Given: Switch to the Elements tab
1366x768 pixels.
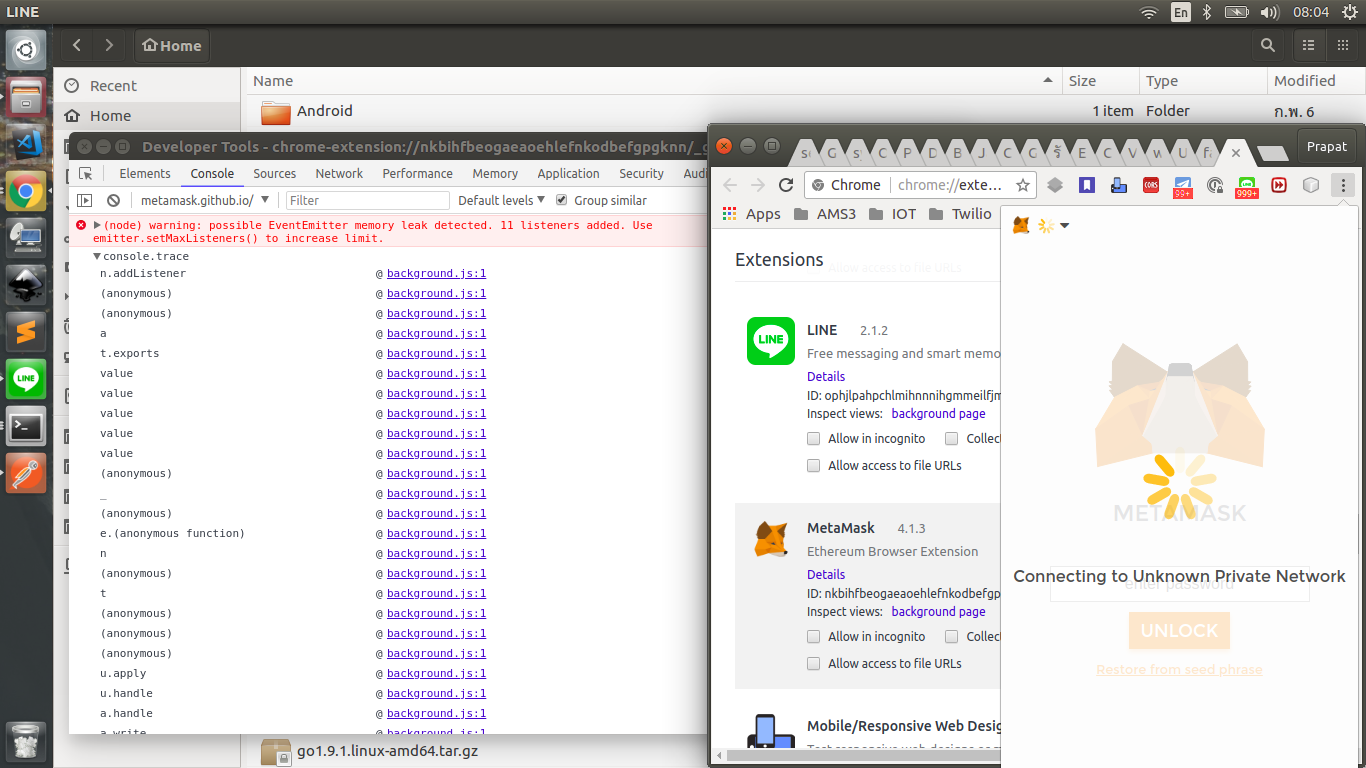Looking at the screenshot, I should (x=145, y=173).
